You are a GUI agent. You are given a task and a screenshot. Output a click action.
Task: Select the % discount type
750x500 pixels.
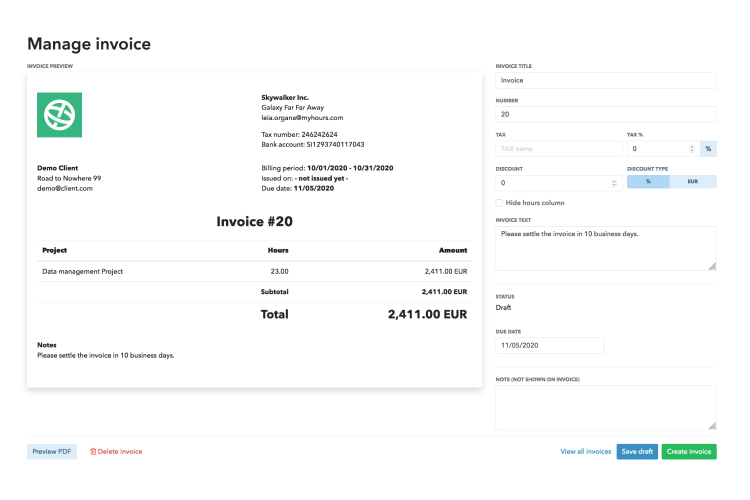point(648,182)
